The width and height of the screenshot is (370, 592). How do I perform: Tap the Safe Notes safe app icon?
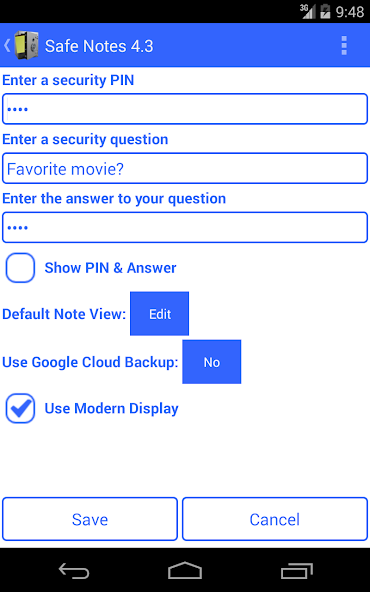pos(26,46)
